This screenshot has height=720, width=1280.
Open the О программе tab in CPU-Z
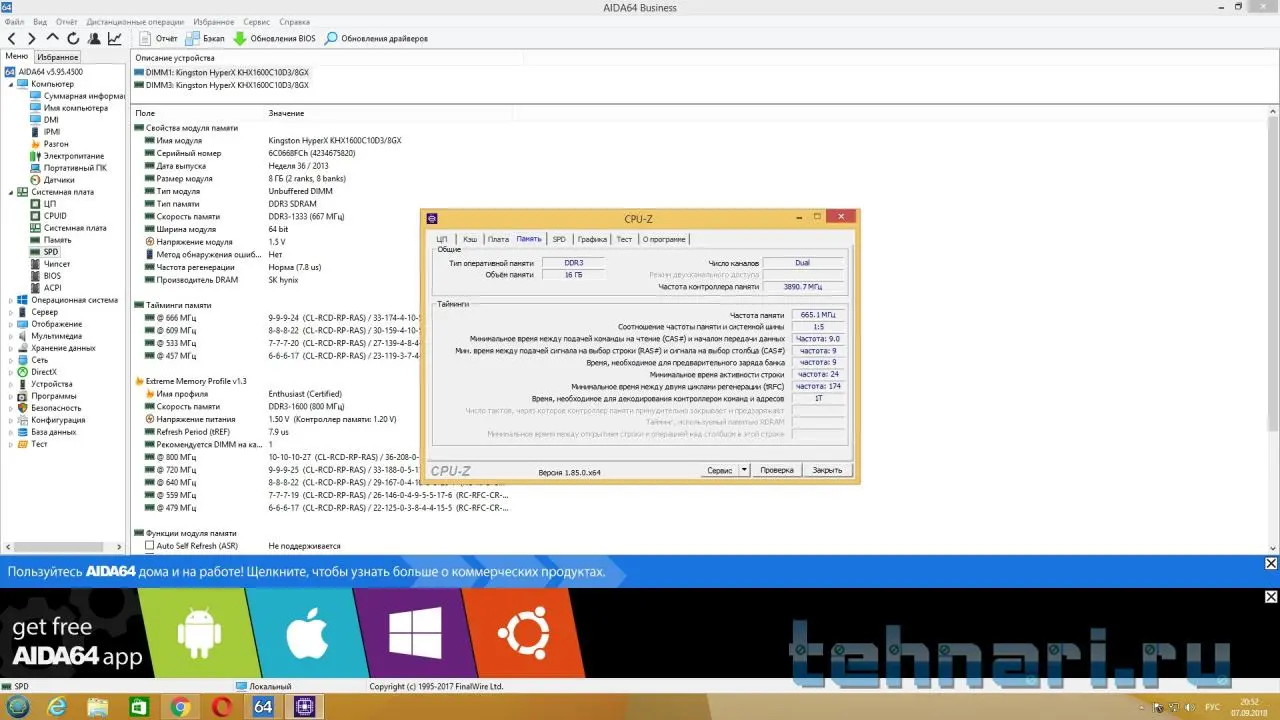(x=664, y=239)
